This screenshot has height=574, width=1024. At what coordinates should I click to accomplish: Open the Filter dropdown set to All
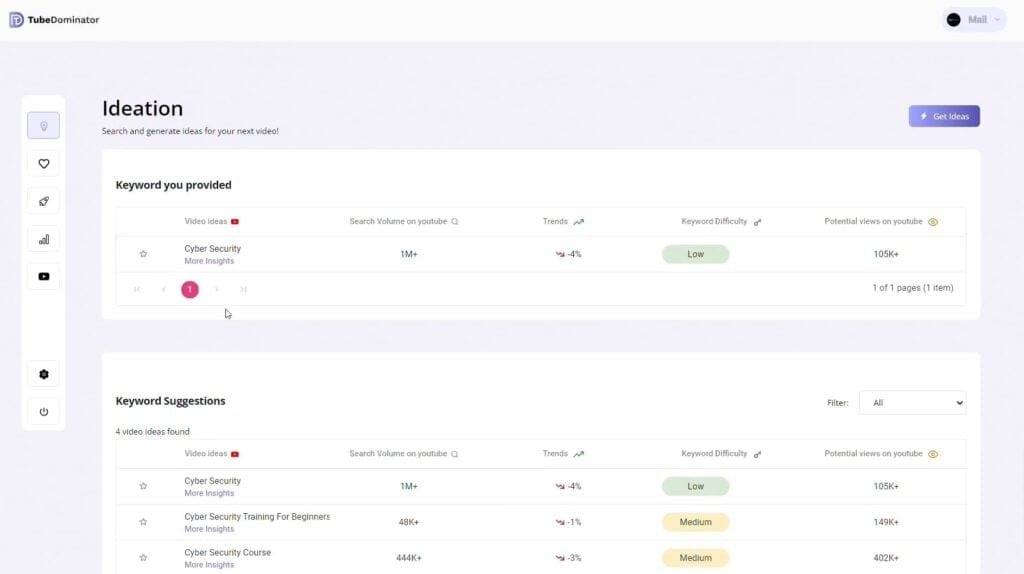912,403
